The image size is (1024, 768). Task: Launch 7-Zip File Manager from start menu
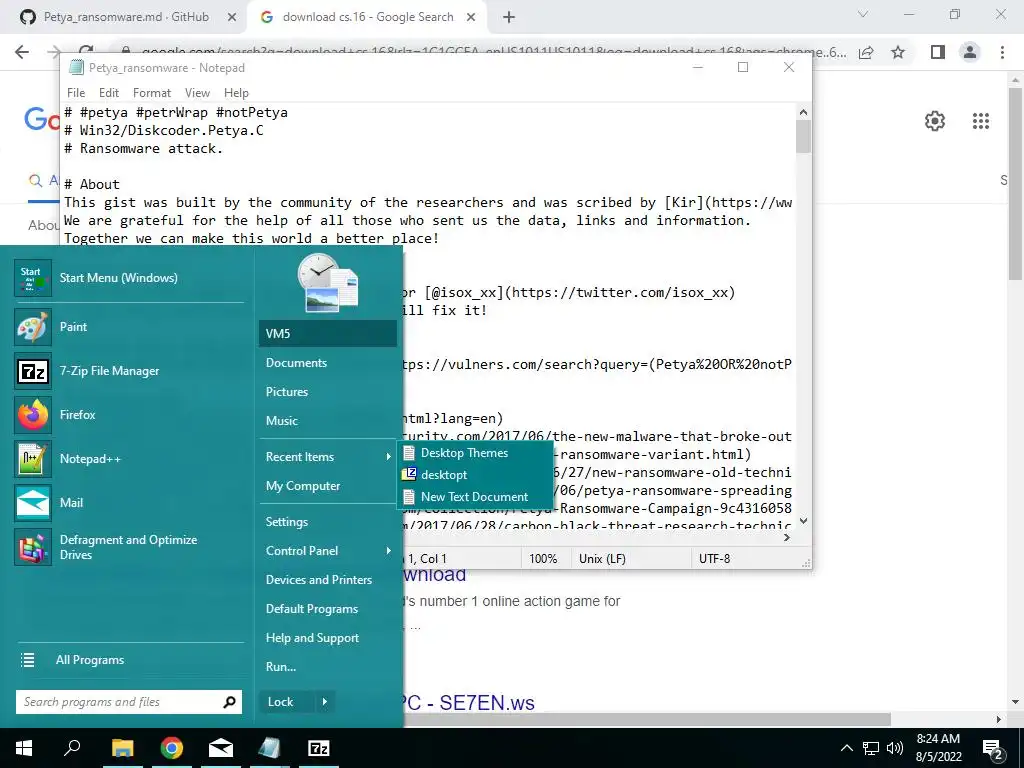pos(129,371)
